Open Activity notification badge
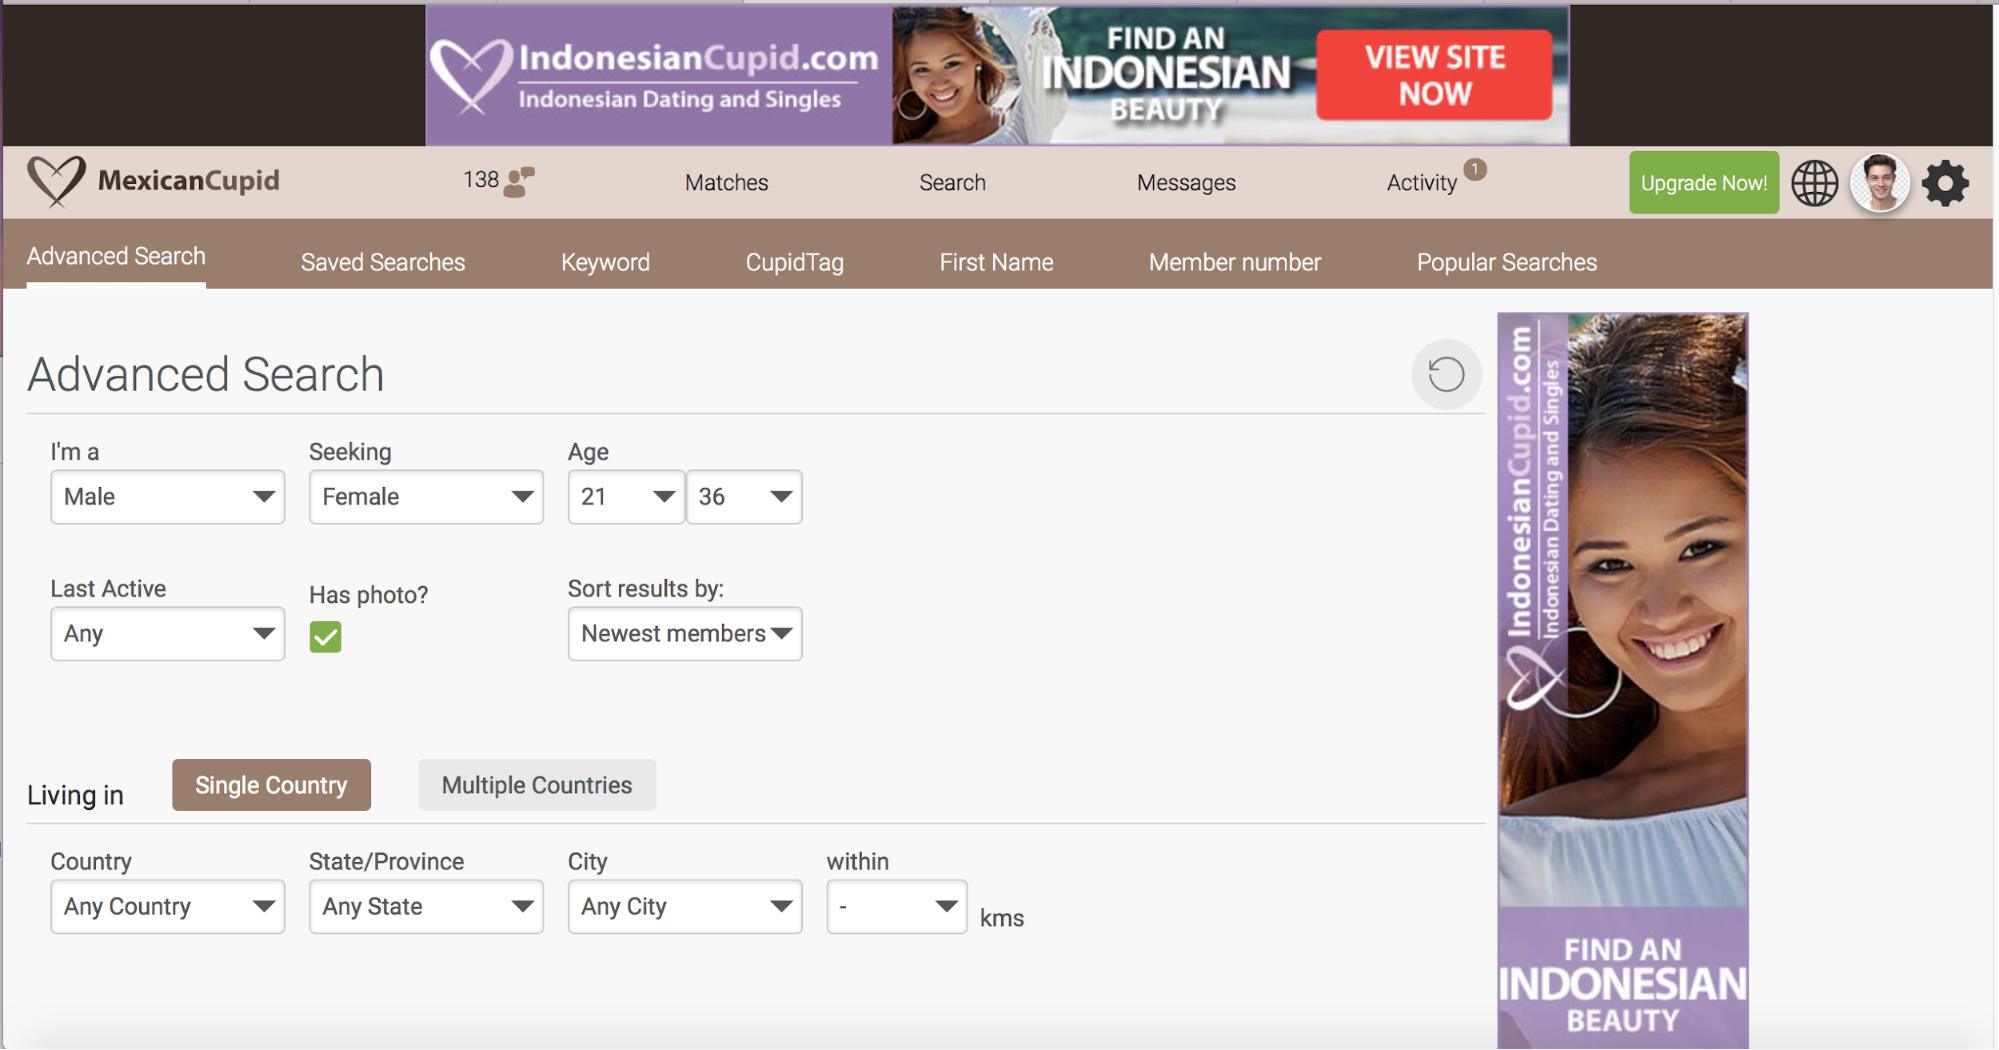The height and width of the screenshot is (1050, 1999). (1475, 169)
